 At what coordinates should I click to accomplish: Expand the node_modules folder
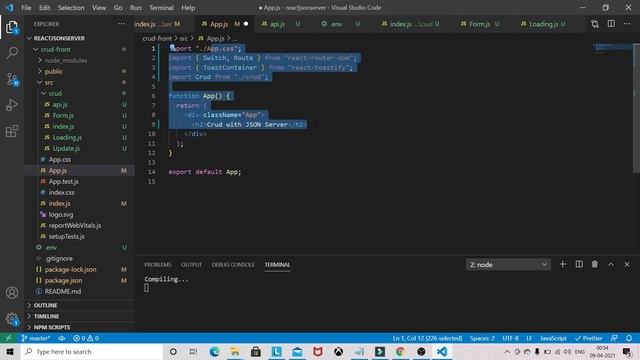80,60
